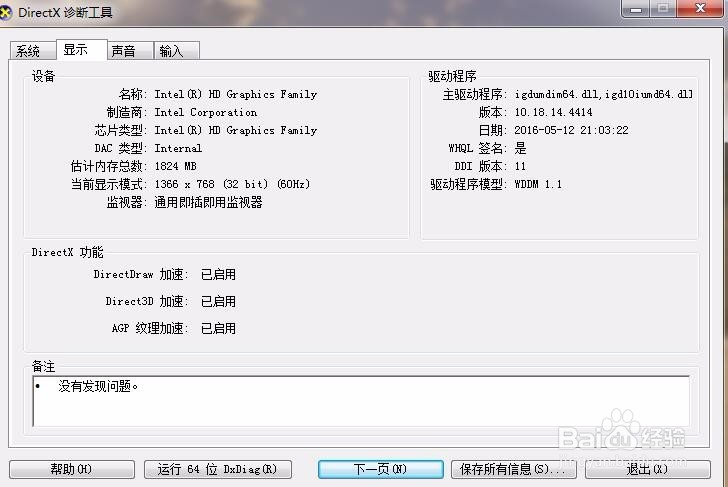This screenshot has height=487, width=728.
Task: Click Direct3D 加速 status '已启用'
Action: [218, 301]
